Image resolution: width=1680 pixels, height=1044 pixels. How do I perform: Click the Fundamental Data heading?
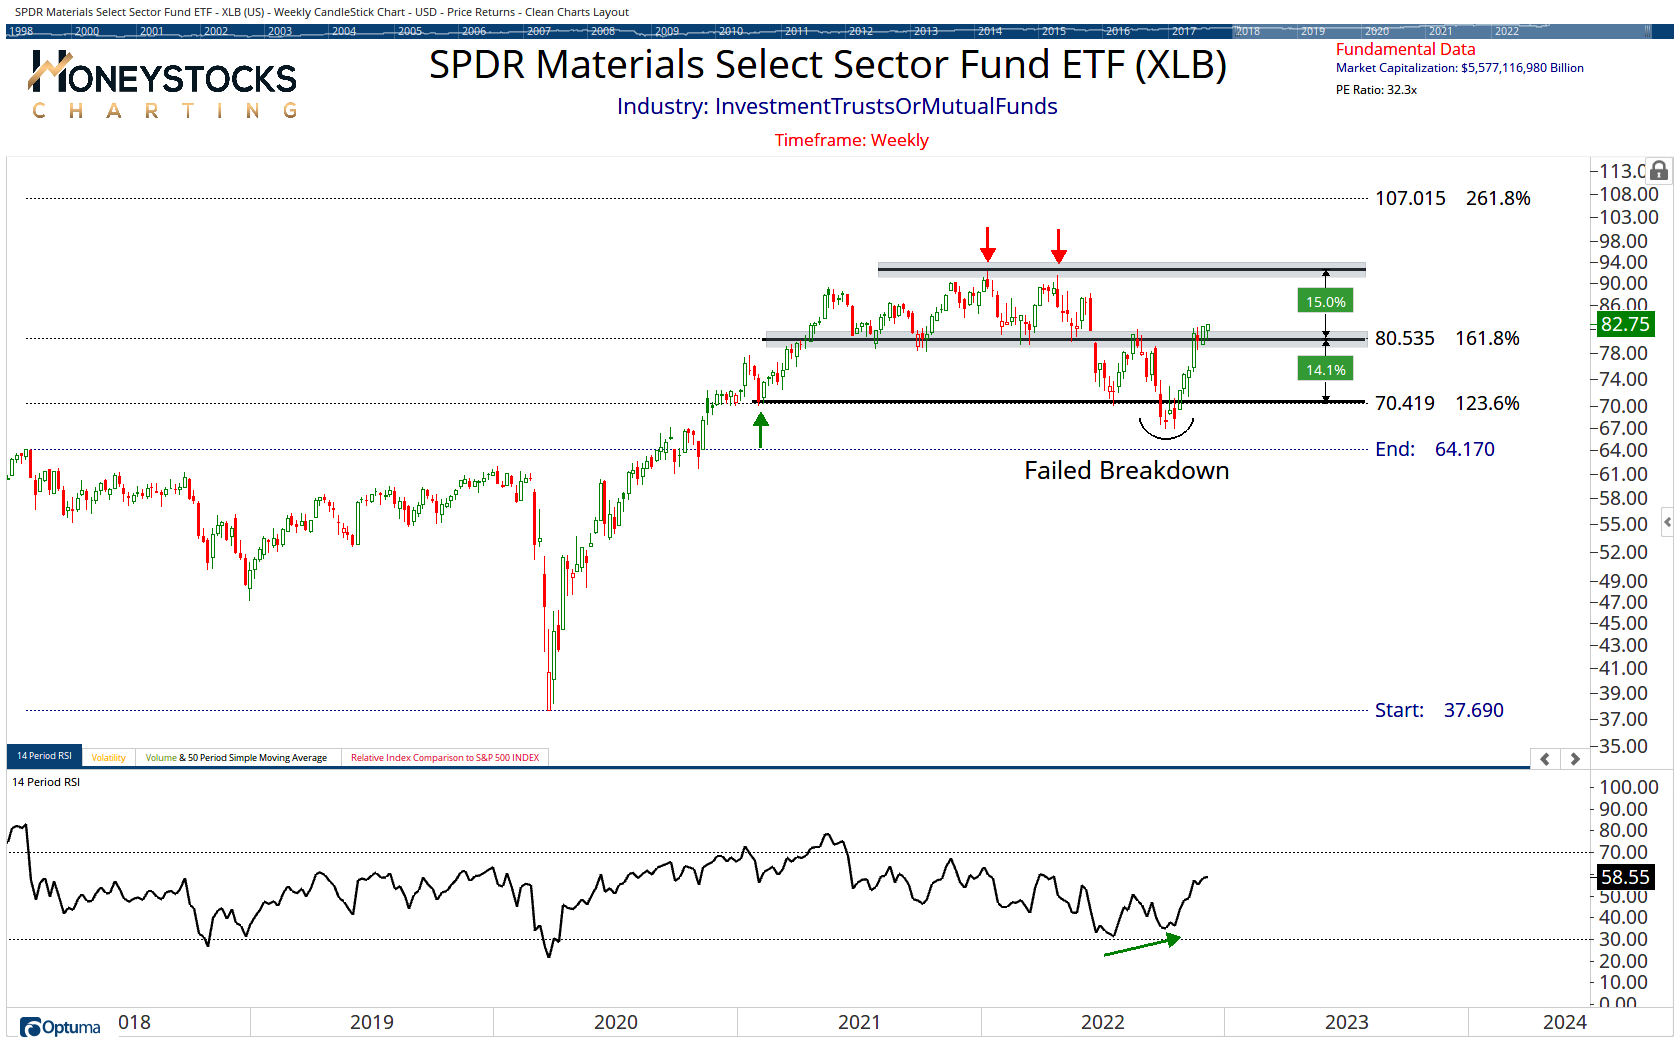click(1405, 49)
